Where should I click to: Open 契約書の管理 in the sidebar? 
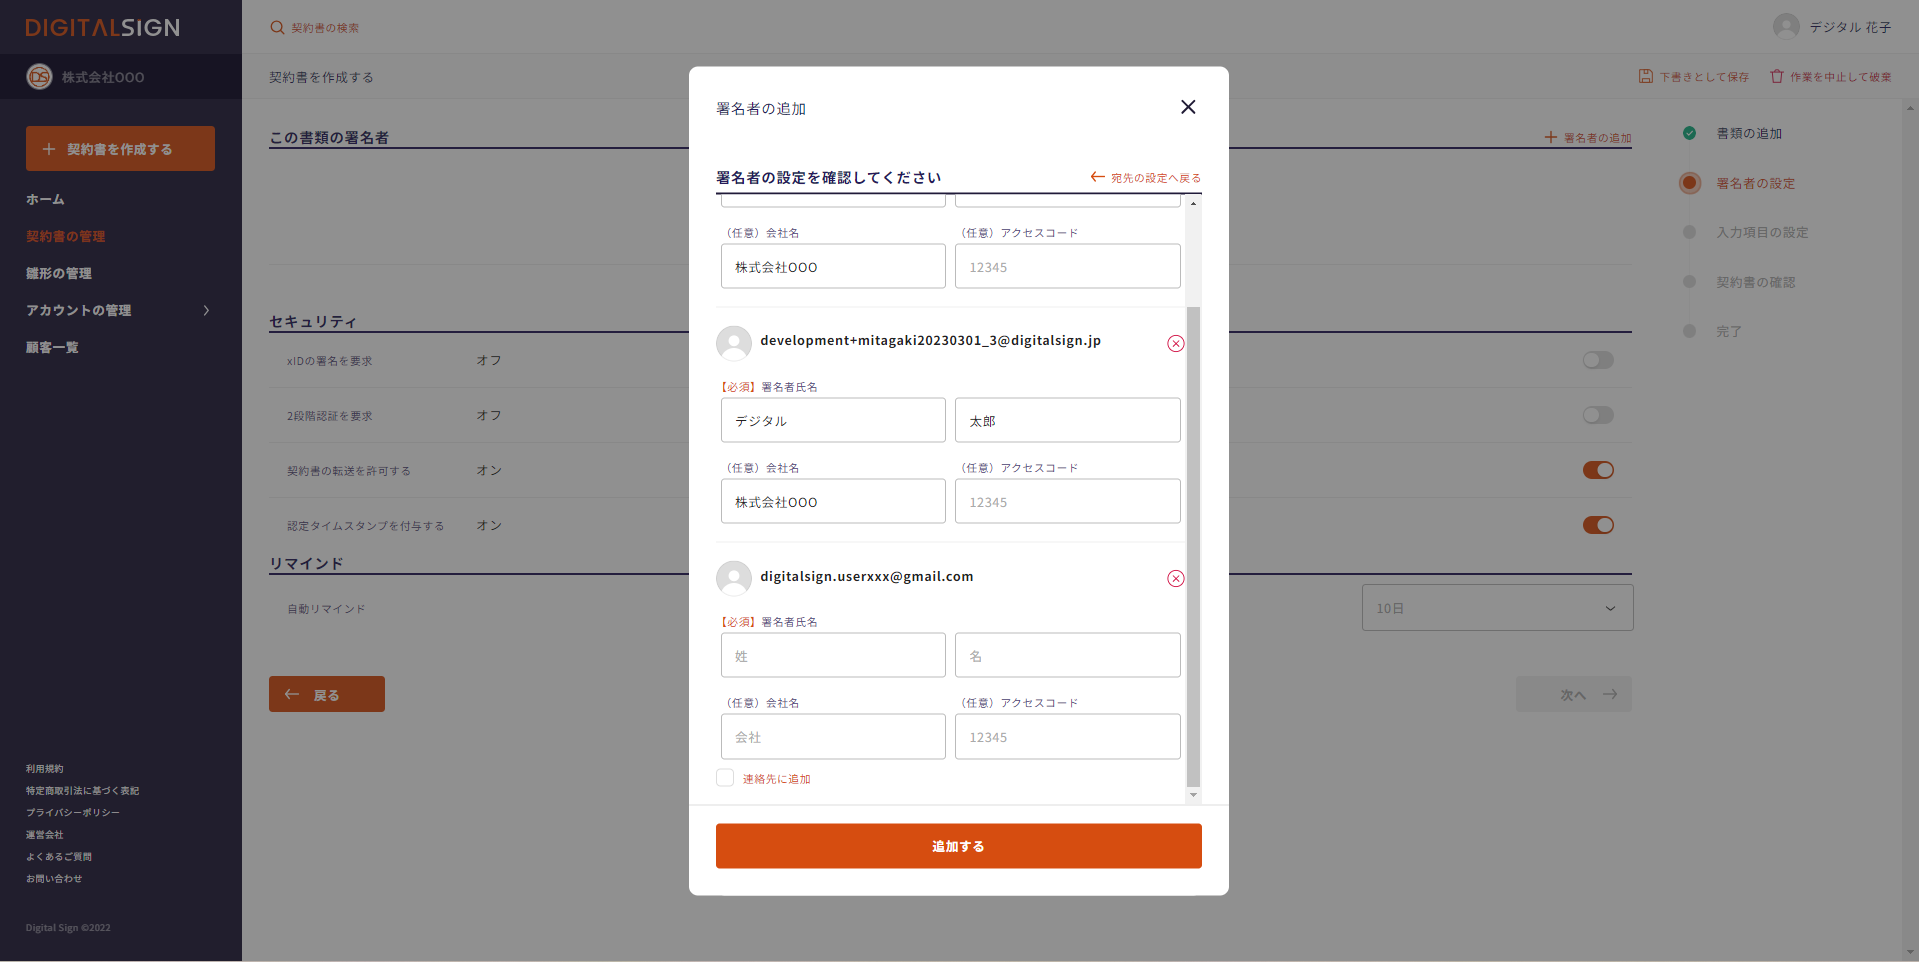tap(65, 237)
